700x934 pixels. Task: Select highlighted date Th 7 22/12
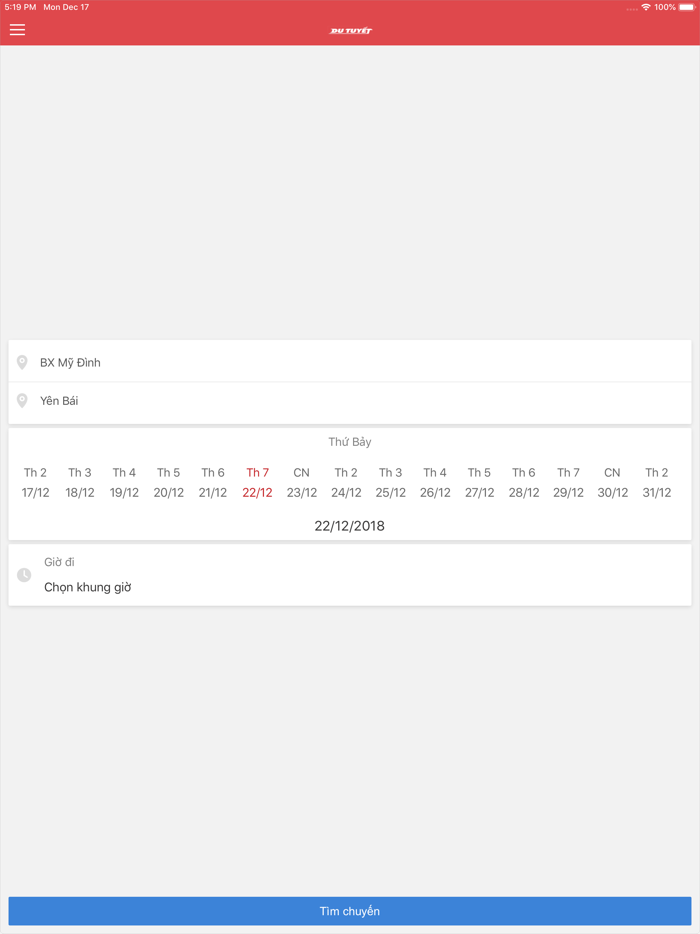point(257,482)
